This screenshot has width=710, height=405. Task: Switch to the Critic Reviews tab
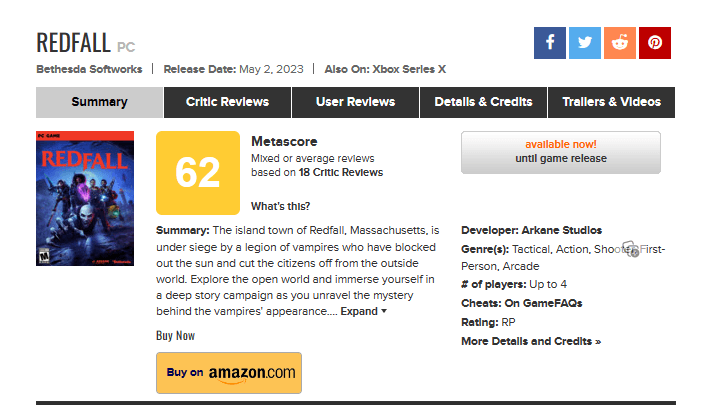227,102
